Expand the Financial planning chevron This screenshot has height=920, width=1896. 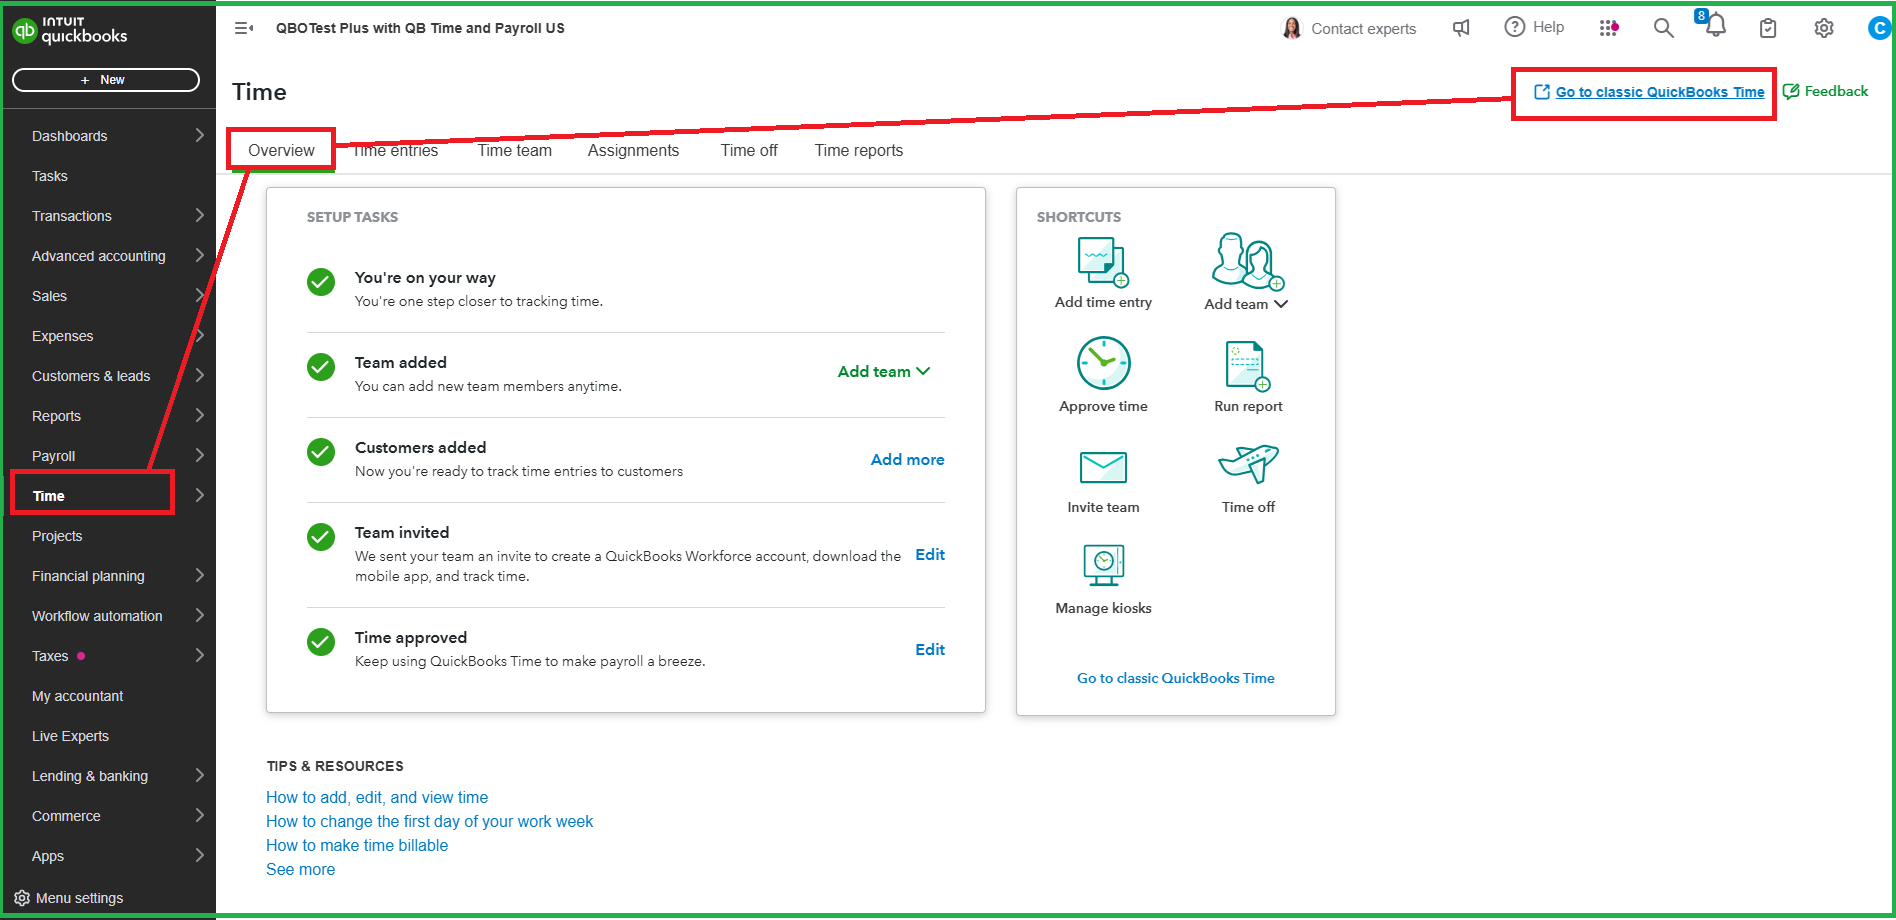199,575
